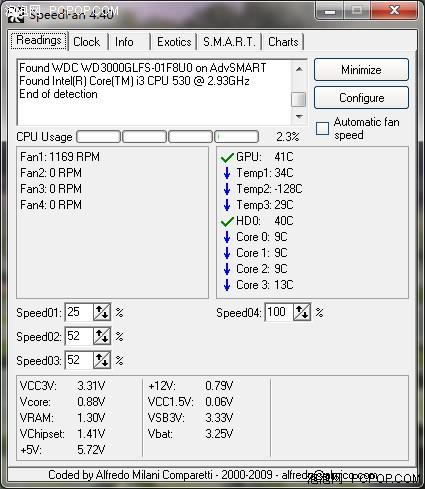The image size is (425, 489).
Task: Adjust Speed01 using its spinner arrows
Action: pyautogui.click(x=102, y=312)
